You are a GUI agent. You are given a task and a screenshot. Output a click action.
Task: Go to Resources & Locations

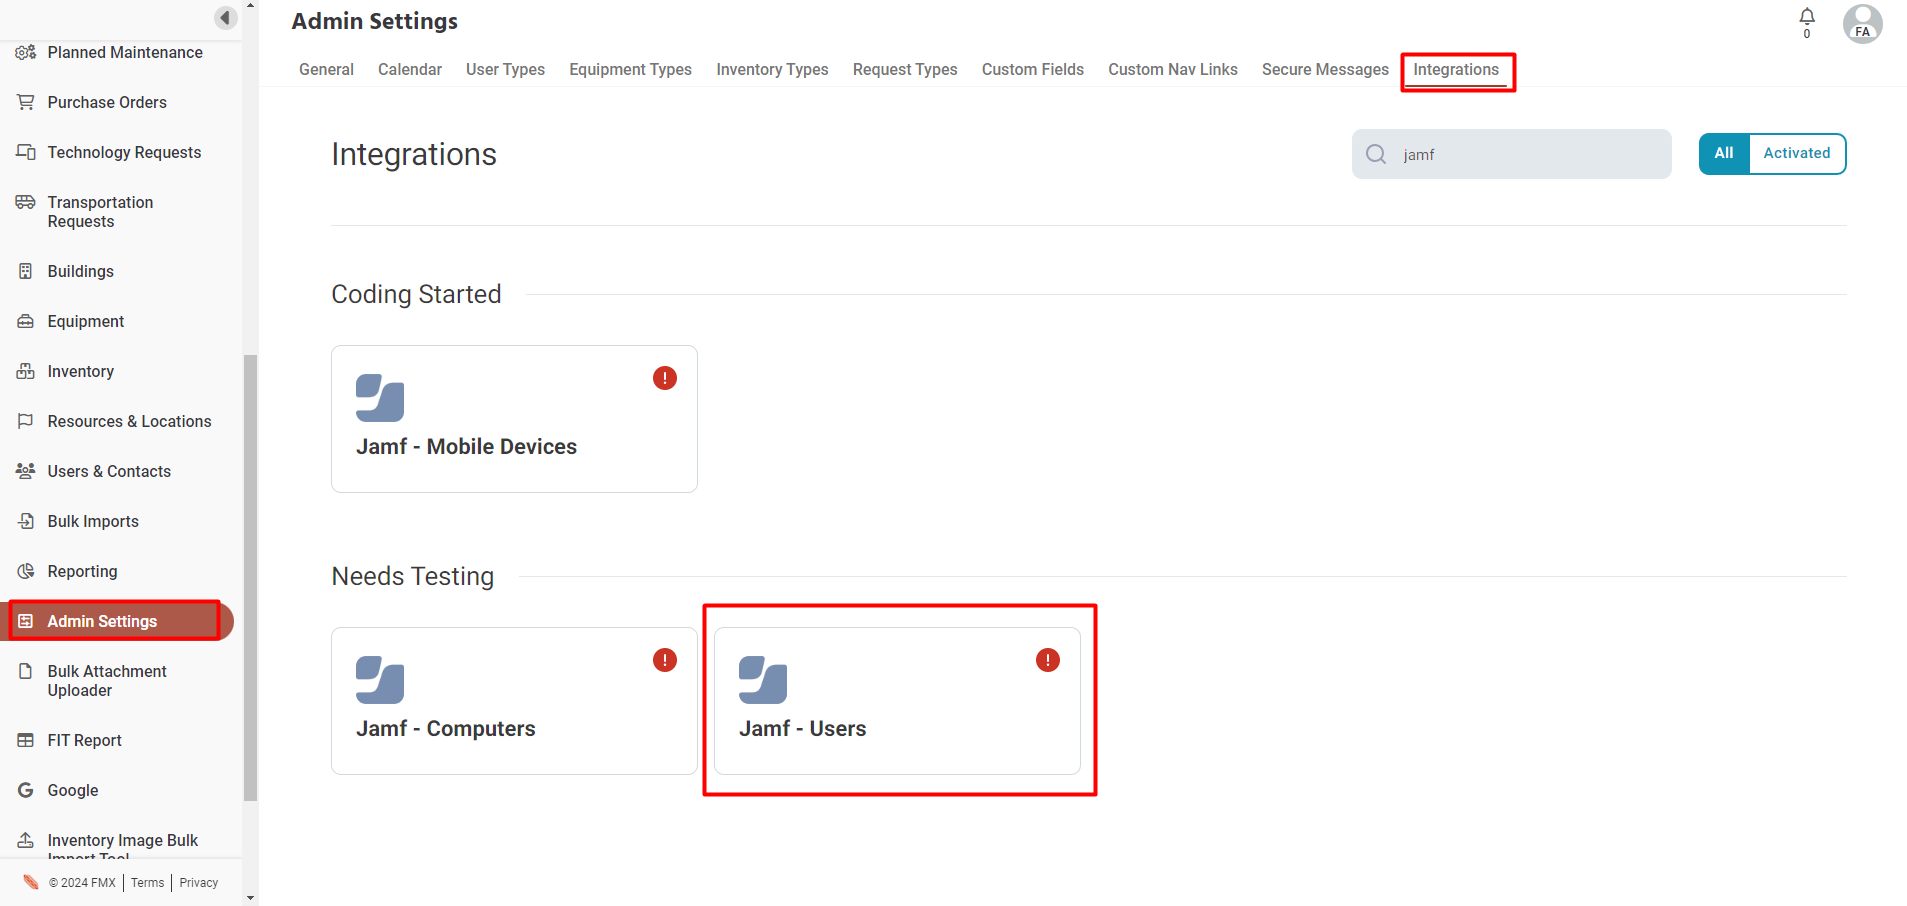pyautogui.click(x=129, y=421)
